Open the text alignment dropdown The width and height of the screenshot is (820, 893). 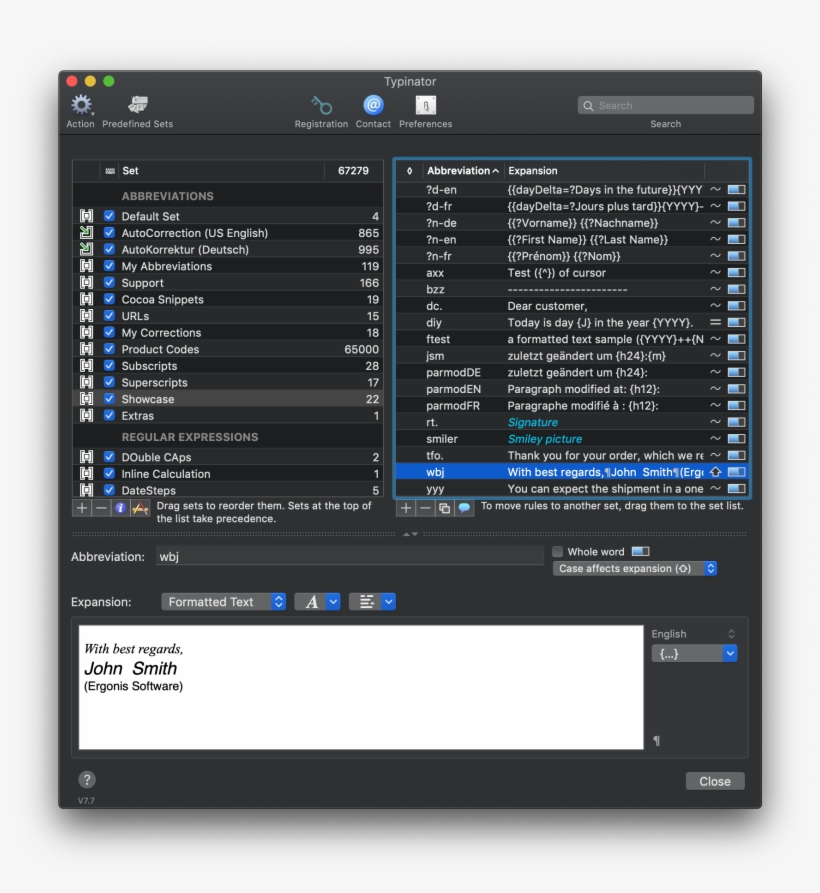(372, 601)
